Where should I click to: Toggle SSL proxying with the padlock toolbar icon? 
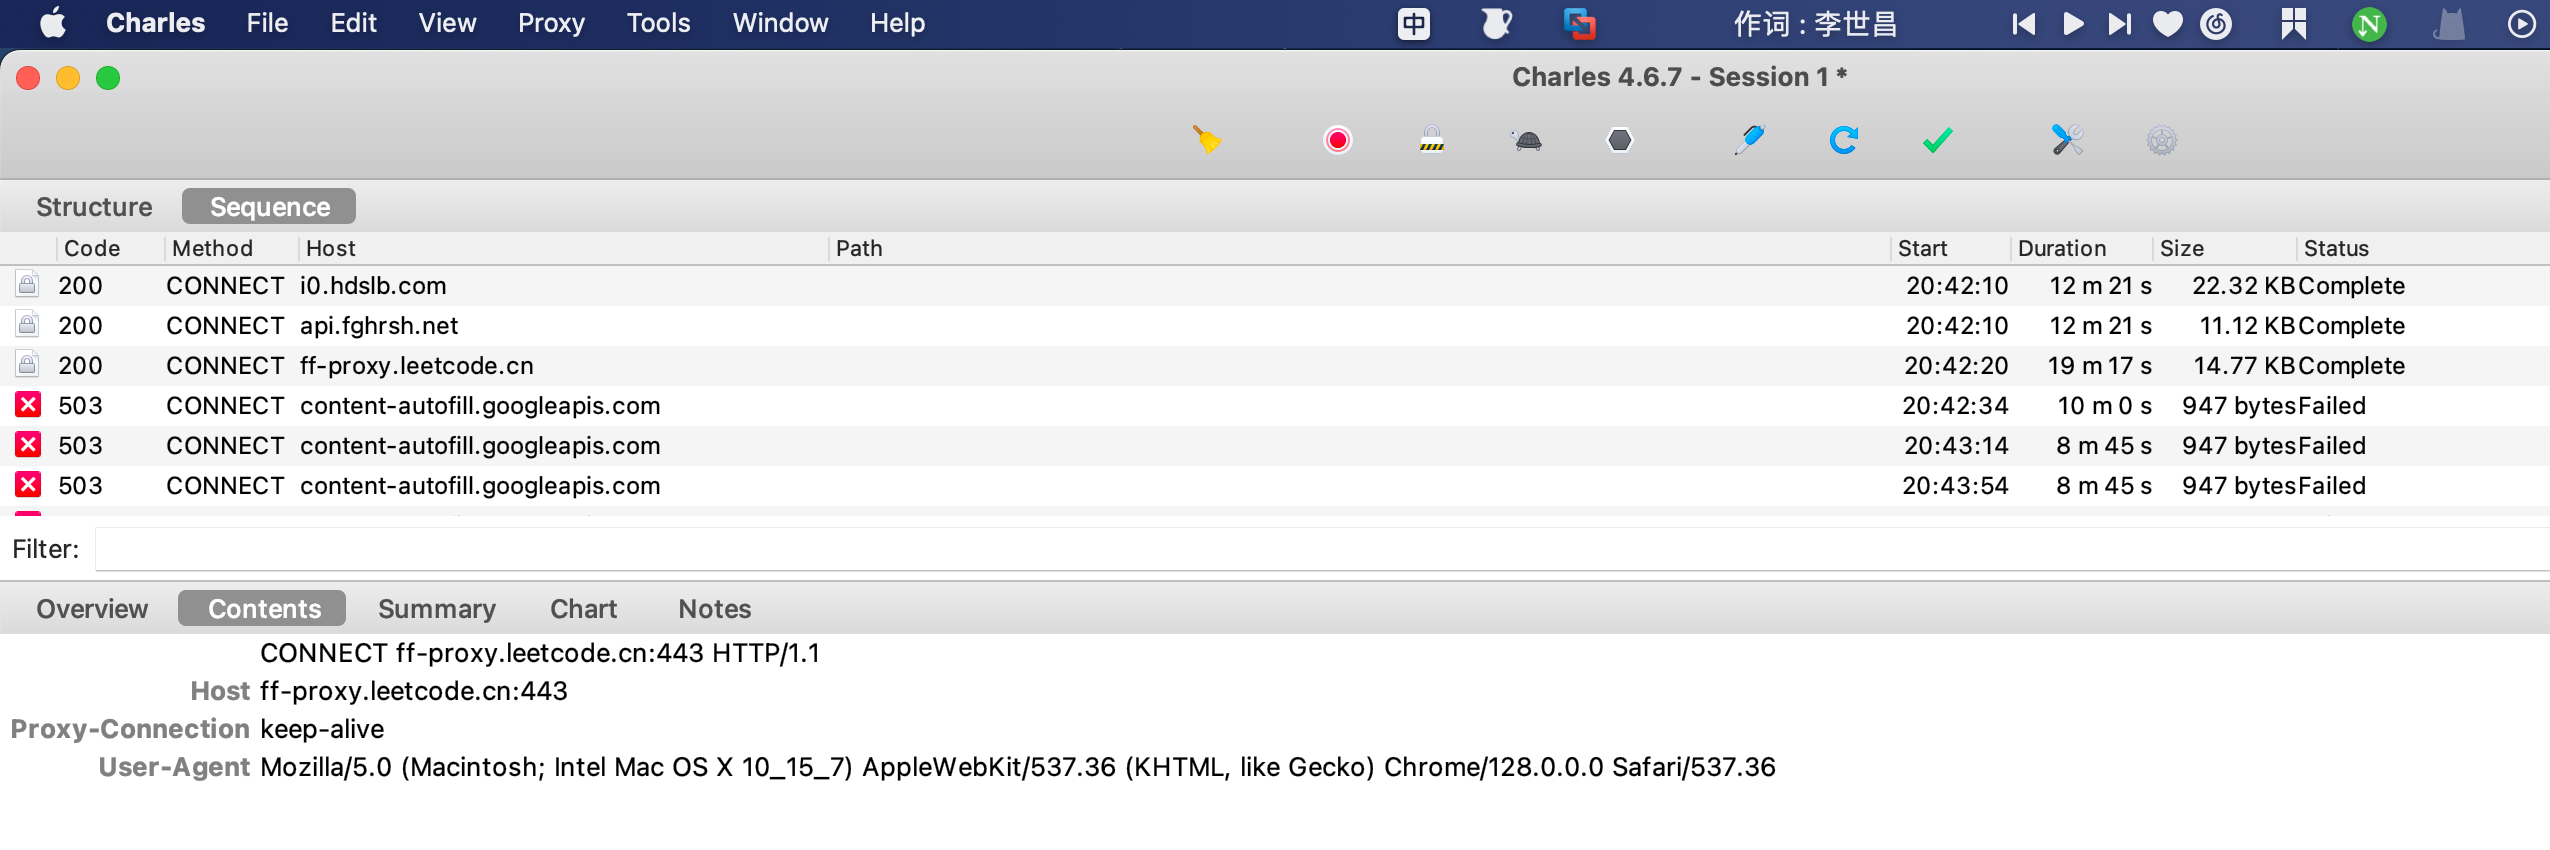click(x=1432, y=140)
